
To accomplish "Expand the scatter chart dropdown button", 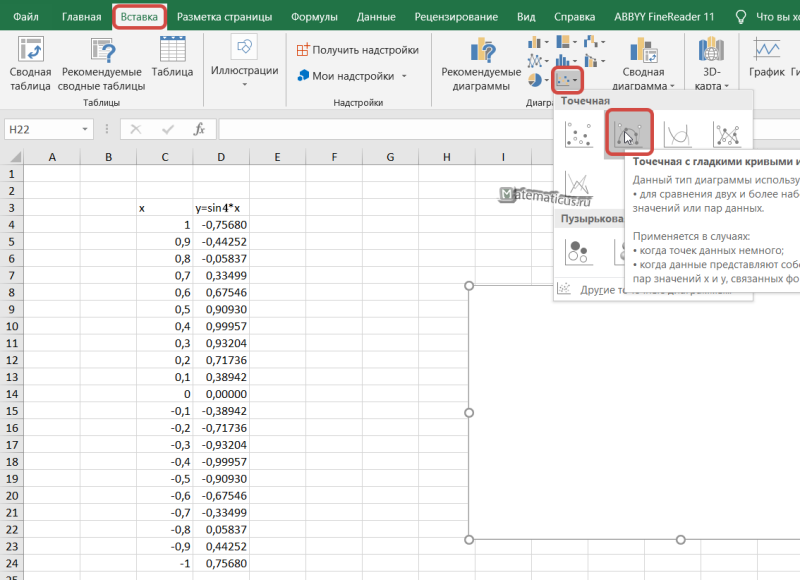I will pyautogui.click(x=567, y=80).
